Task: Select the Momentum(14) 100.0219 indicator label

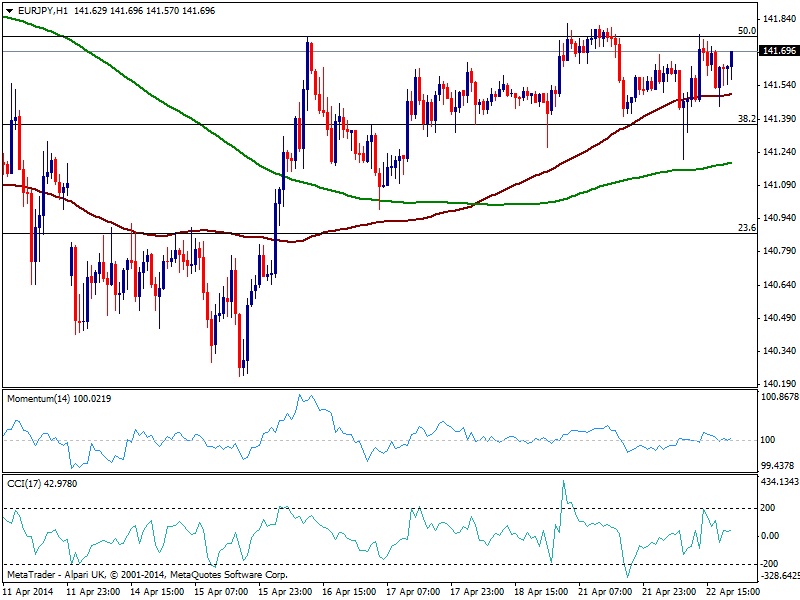Action: click(59, 398)
